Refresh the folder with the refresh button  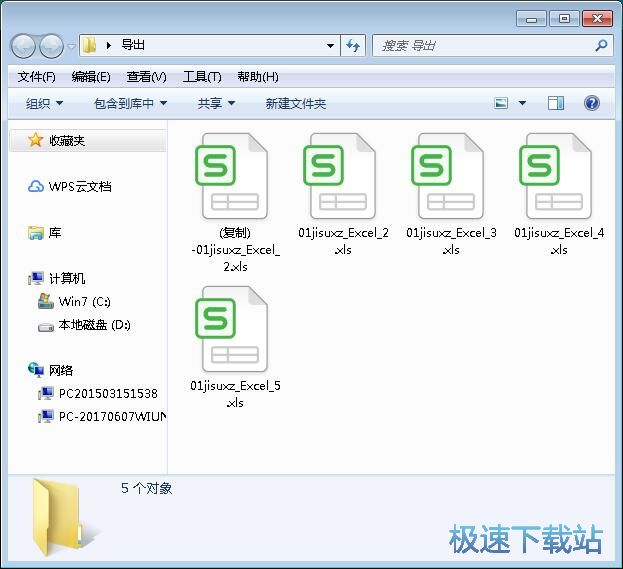pos(353,46)
